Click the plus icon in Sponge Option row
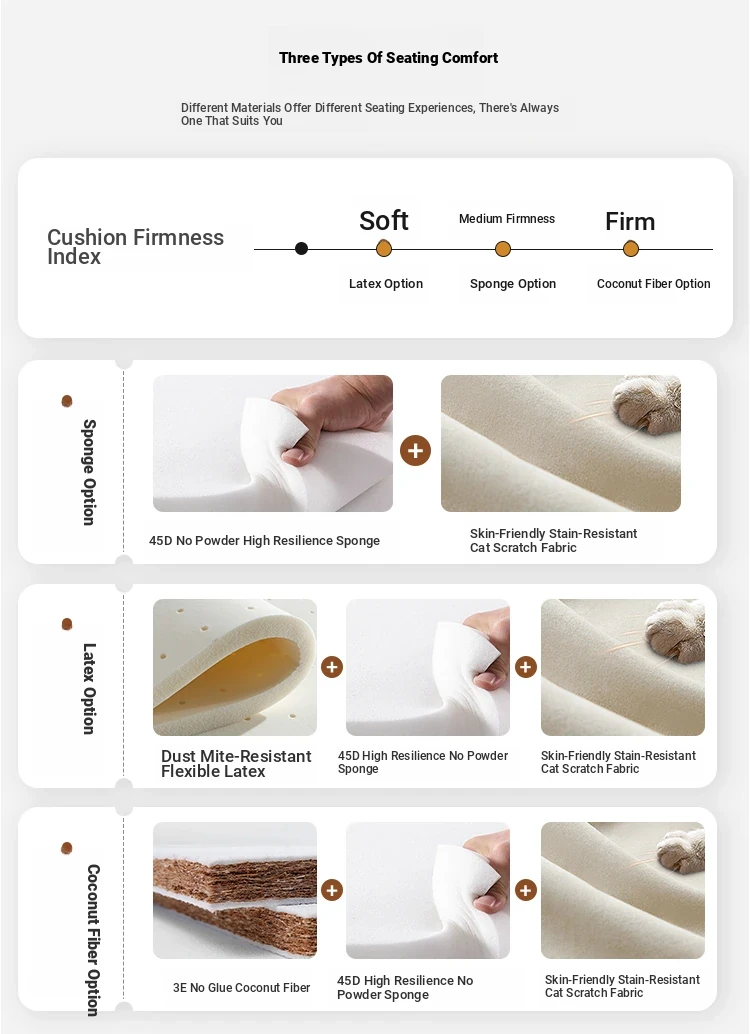750x1034 pixels. click(416, 450)
